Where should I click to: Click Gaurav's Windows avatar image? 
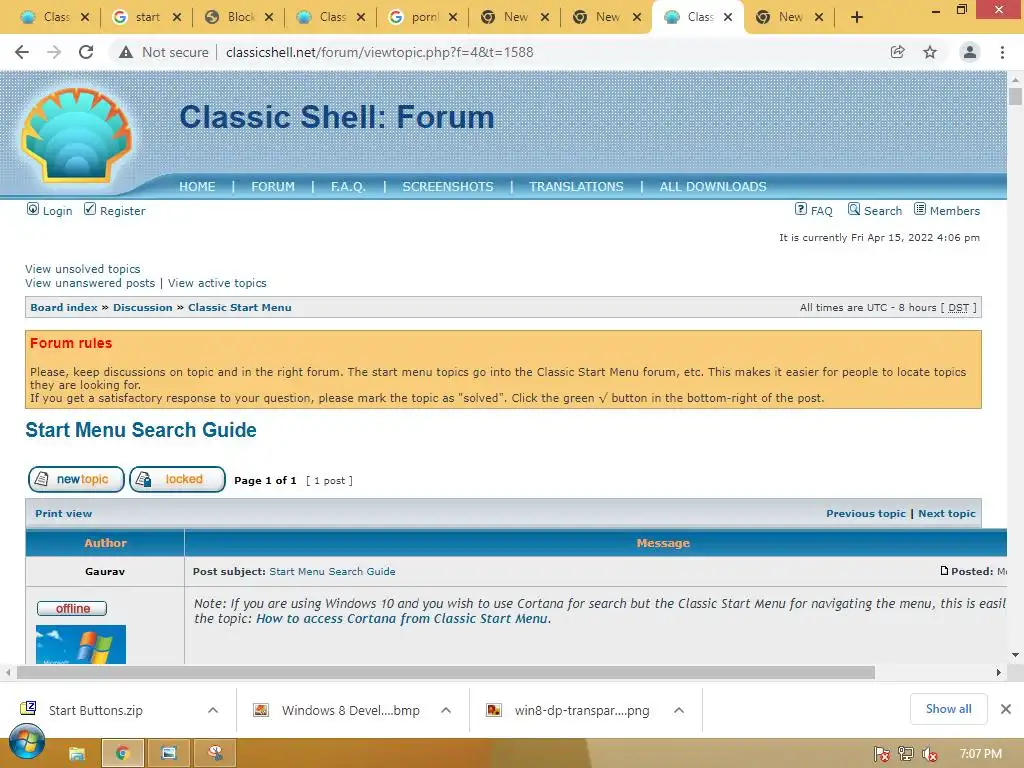click(81, 645)
